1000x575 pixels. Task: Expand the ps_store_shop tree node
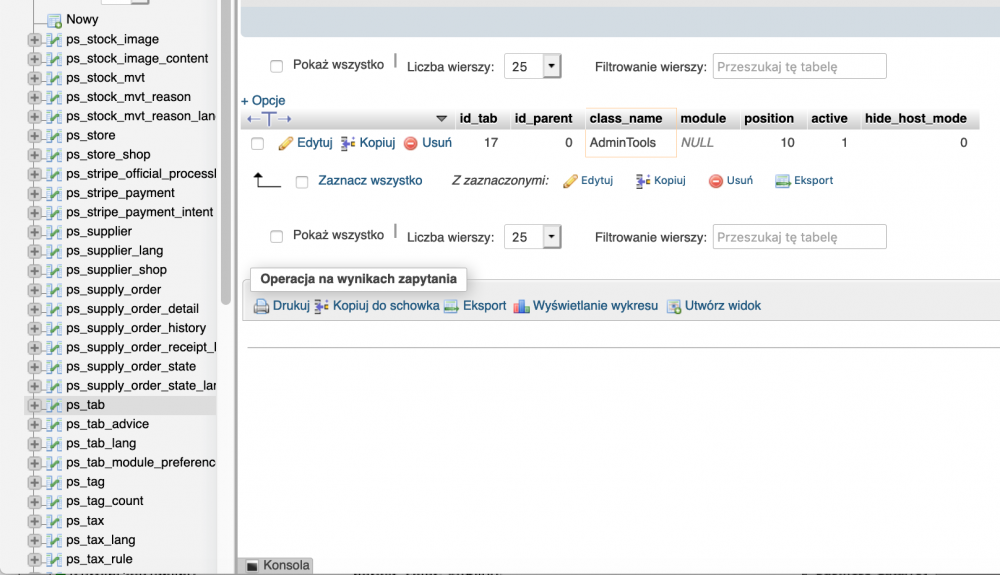[34, 156]
